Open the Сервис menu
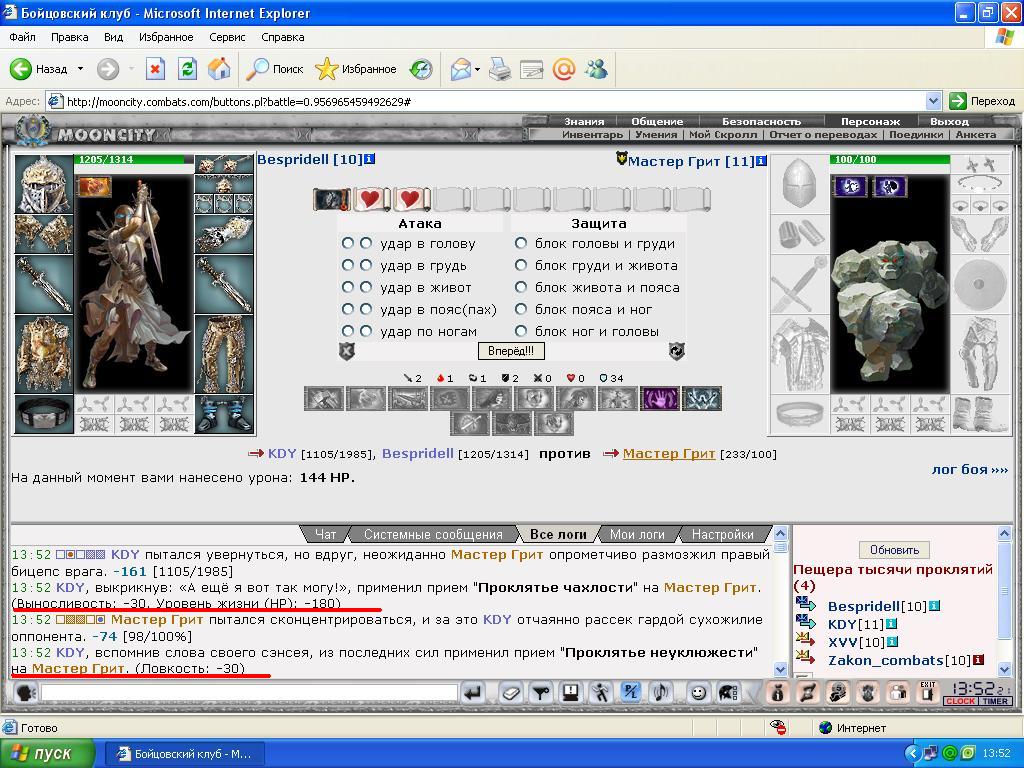The width and height of the screenshot is (1024, 768). [x=227, y=37]
